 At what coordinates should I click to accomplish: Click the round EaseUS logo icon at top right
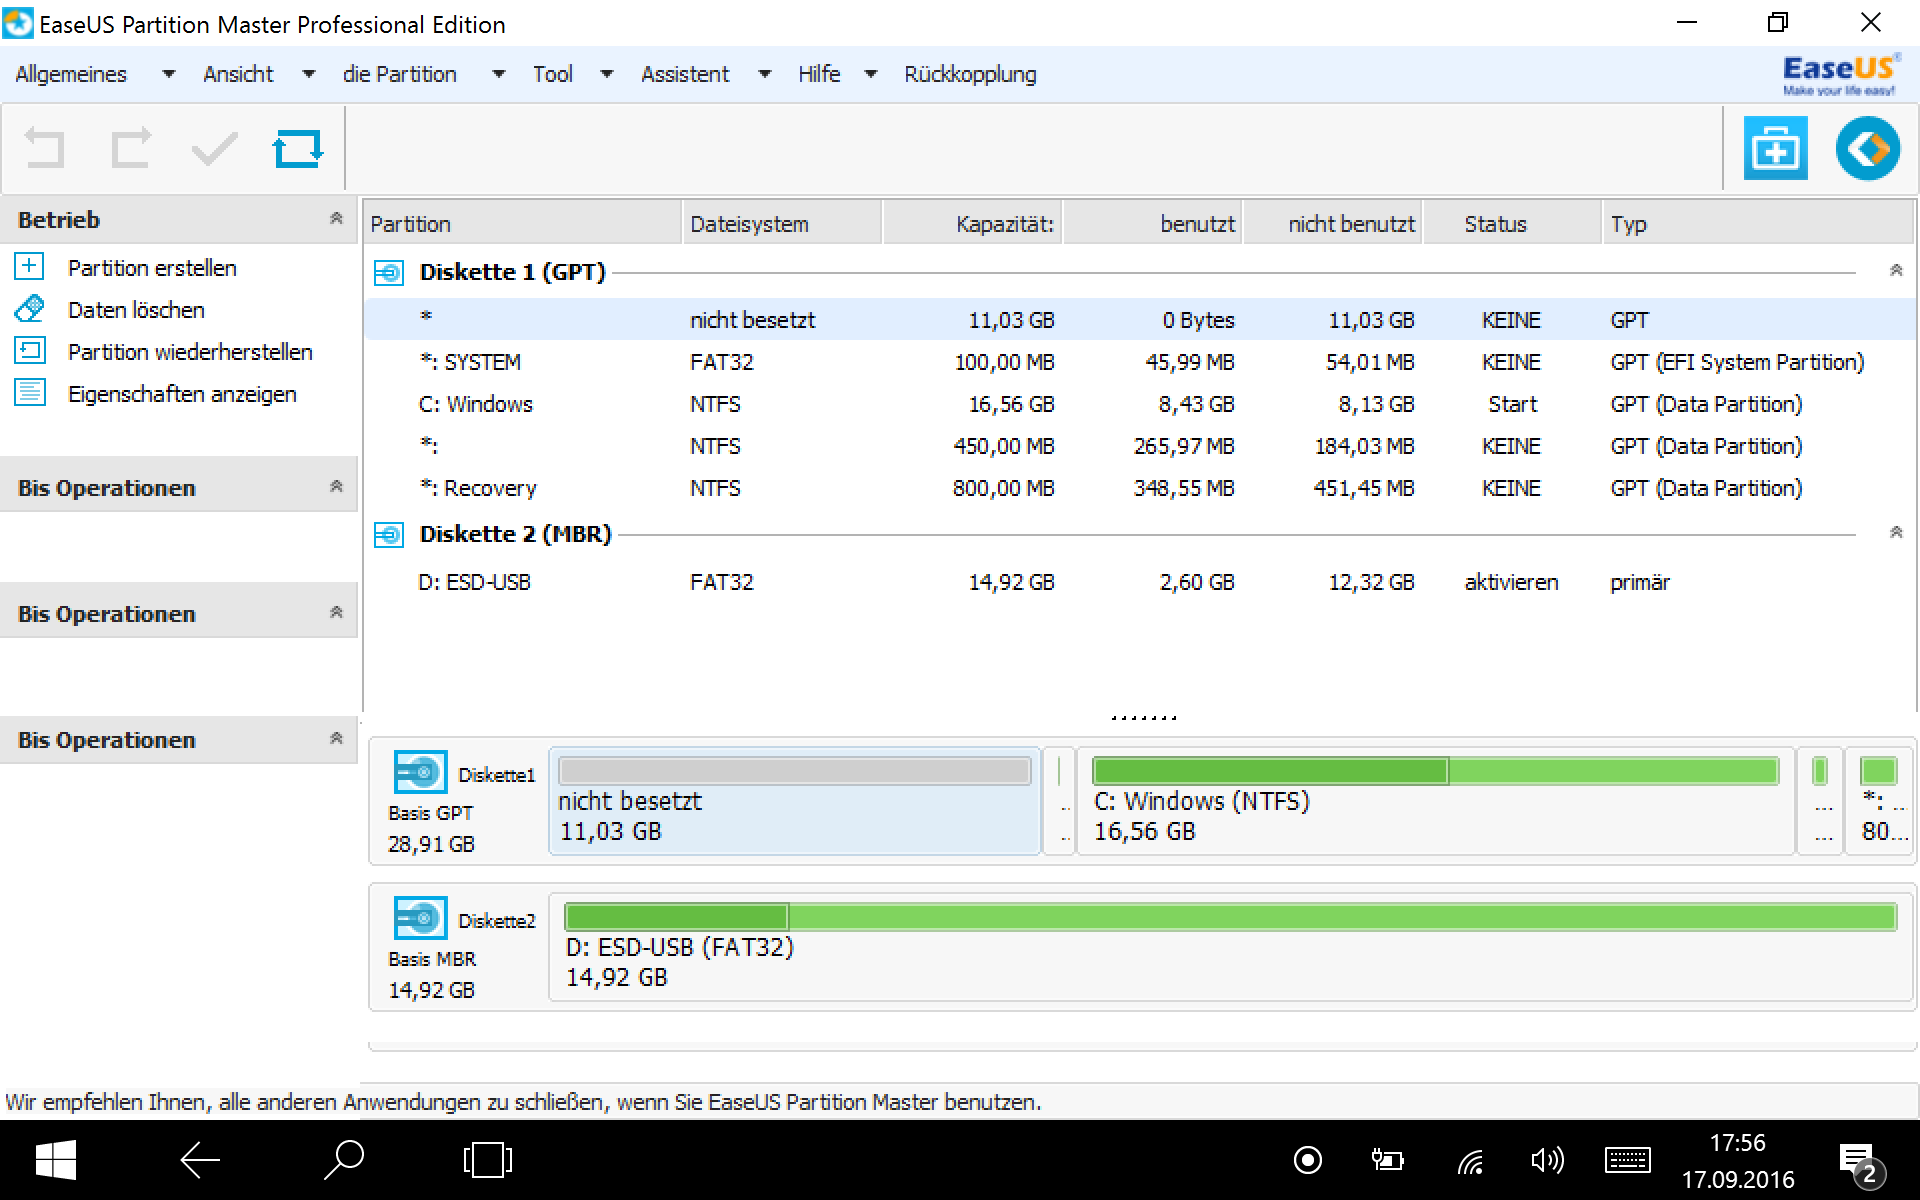click(1867, 148)
